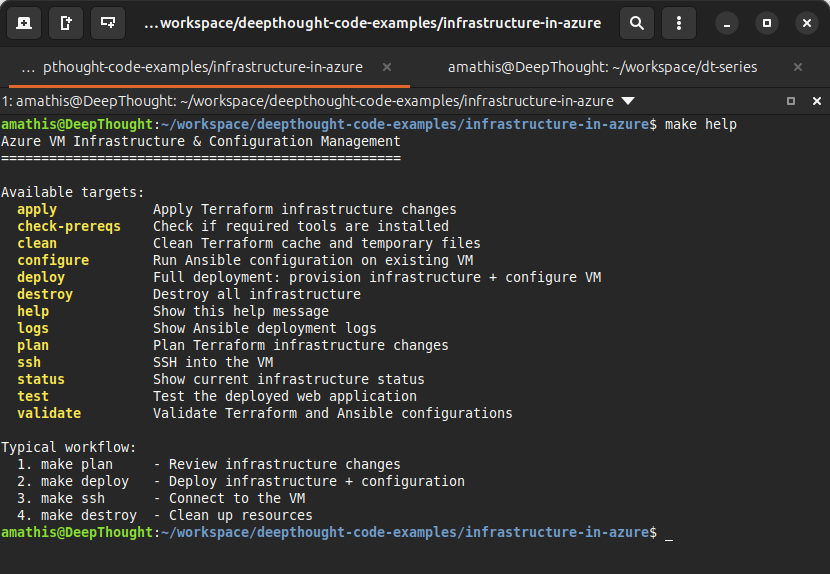
Task: Click the 'configure' target name
Action: [x=53, y=261]
